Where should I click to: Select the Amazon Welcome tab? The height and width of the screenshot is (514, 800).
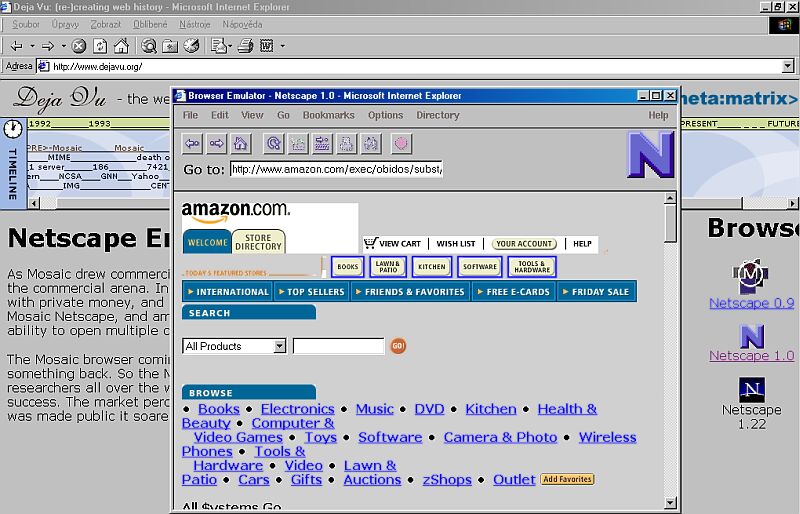click(207, 242)
